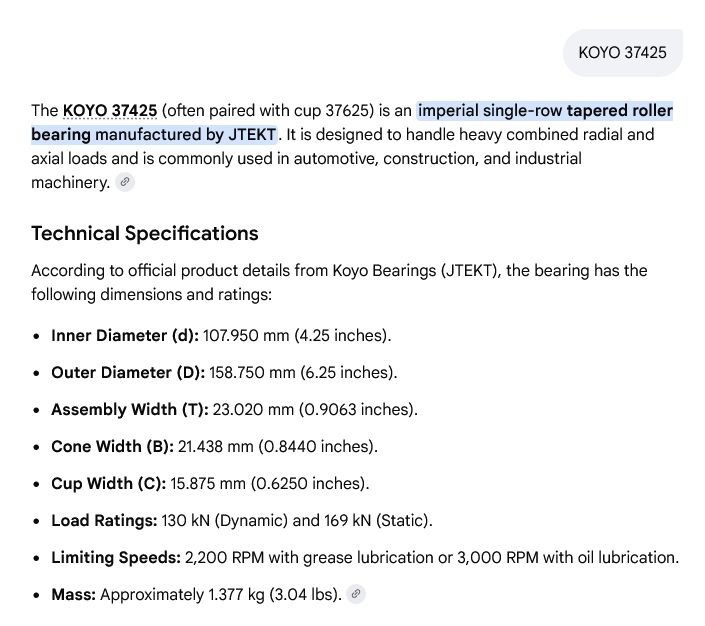Image resolution: width=705 pixels, height=626 pixels.
Task: Click the Load Ratings label
Action: [104, 520]
